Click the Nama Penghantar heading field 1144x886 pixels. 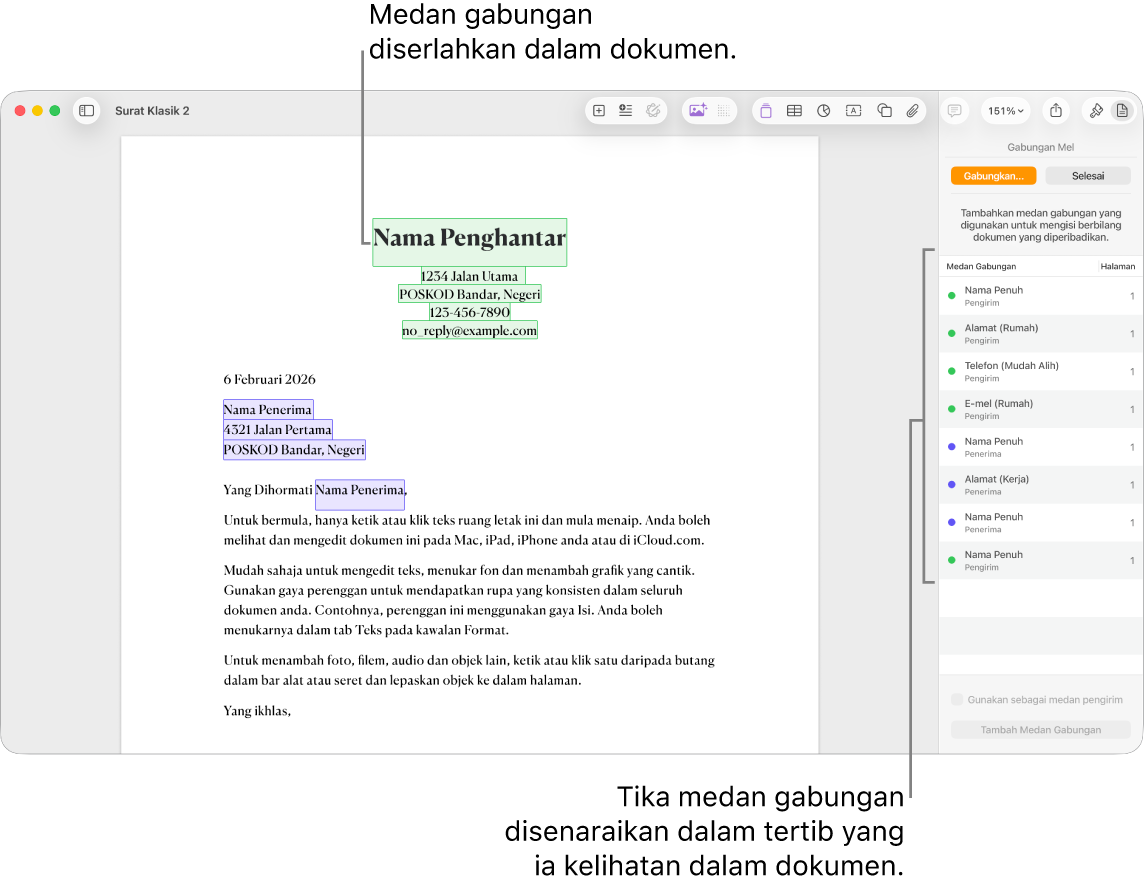click(x=470, y=242)
